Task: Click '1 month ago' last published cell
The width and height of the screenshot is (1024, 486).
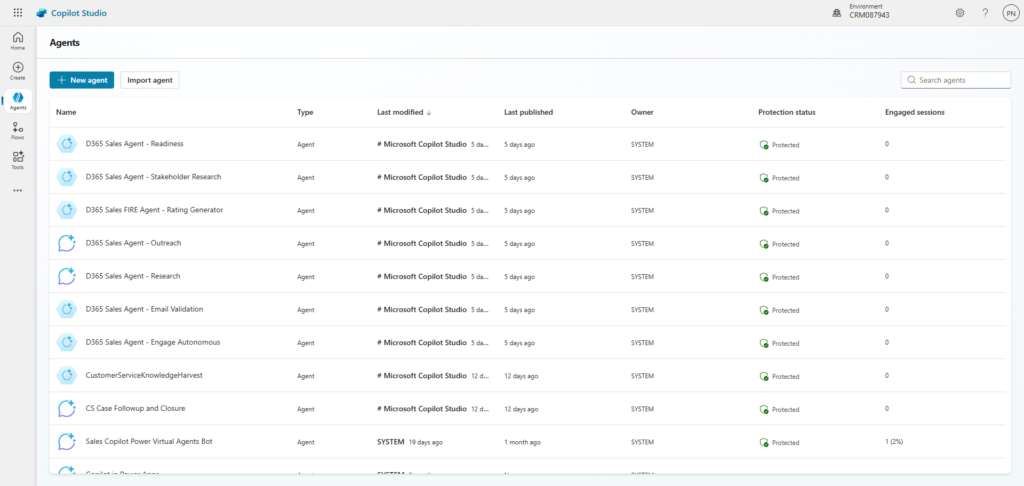Action: [x=522, y=442]
